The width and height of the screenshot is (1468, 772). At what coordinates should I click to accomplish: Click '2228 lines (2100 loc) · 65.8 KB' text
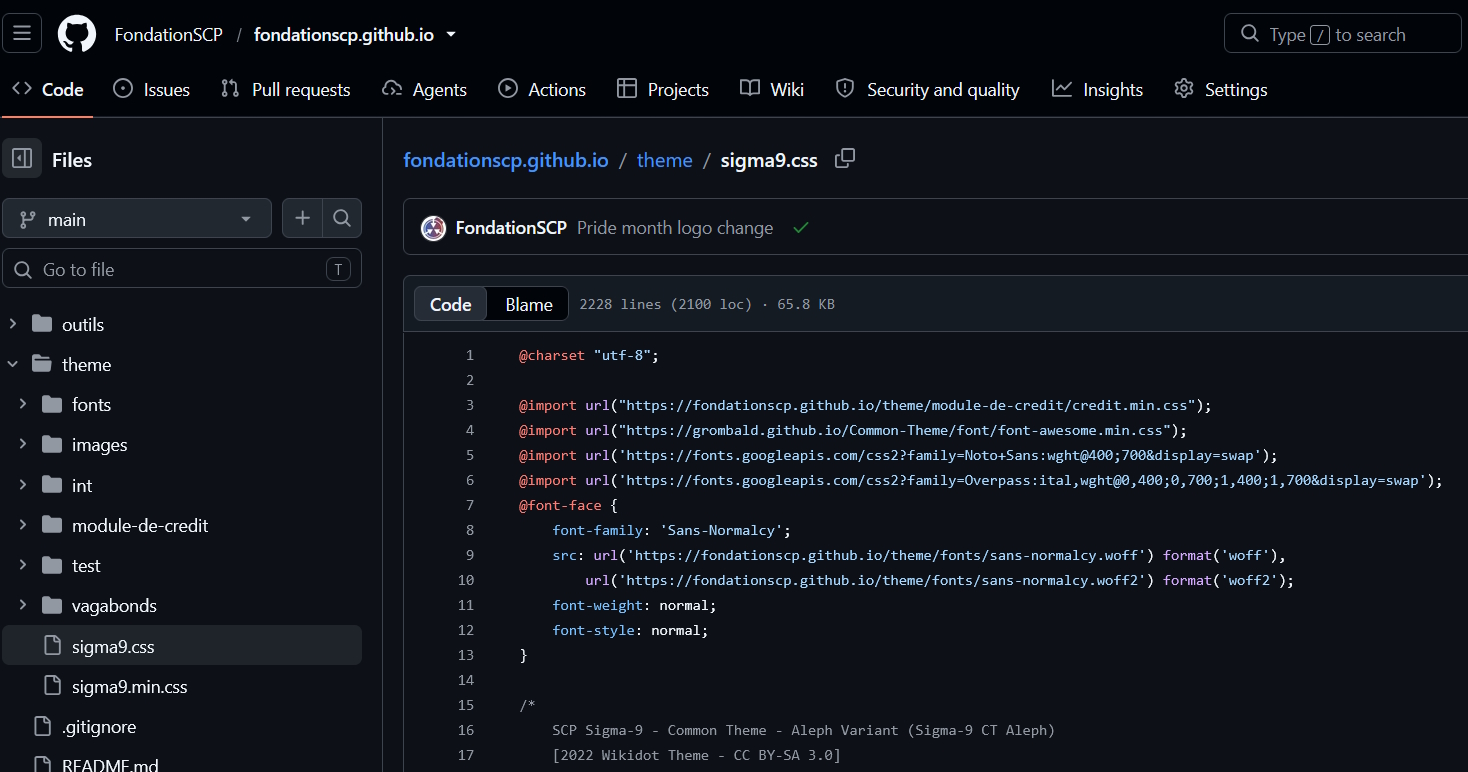click(x=707, y=304)
